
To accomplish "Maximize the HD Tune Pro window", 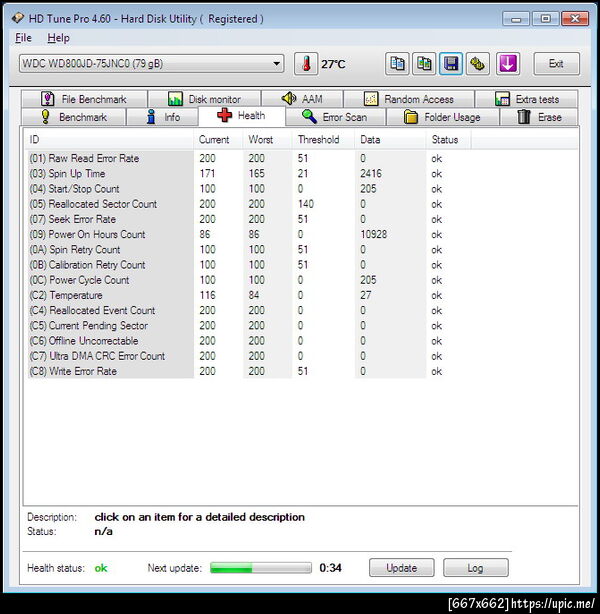I will coord(545,18).
